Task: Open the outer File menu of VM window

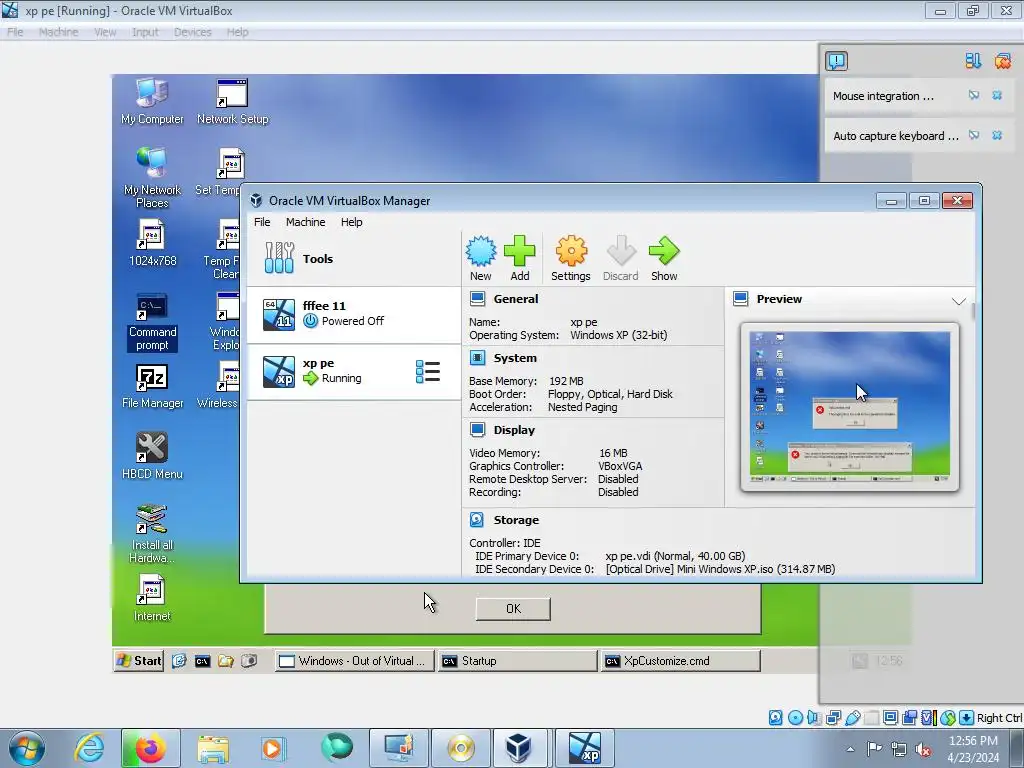Action: click(15, 32)
